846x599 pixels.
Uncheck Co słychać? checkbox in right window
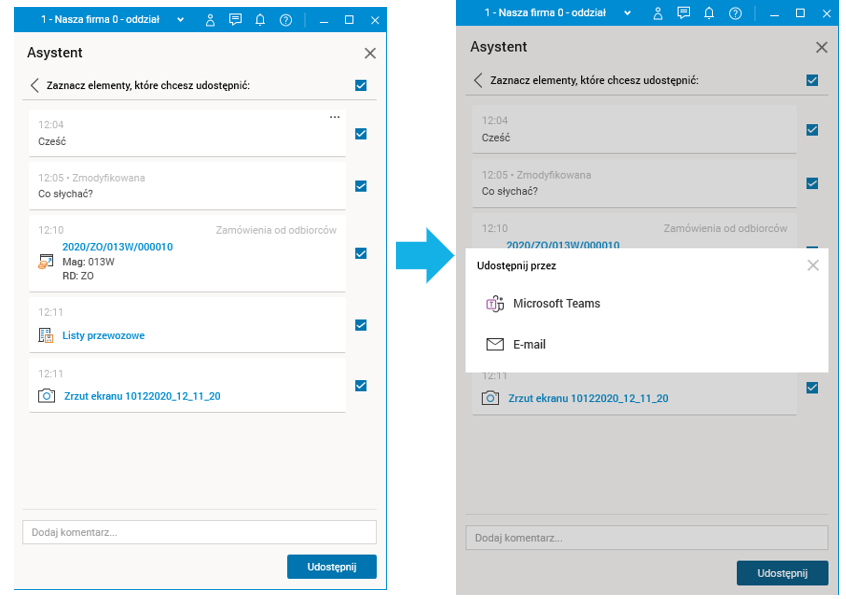point(812,183)
